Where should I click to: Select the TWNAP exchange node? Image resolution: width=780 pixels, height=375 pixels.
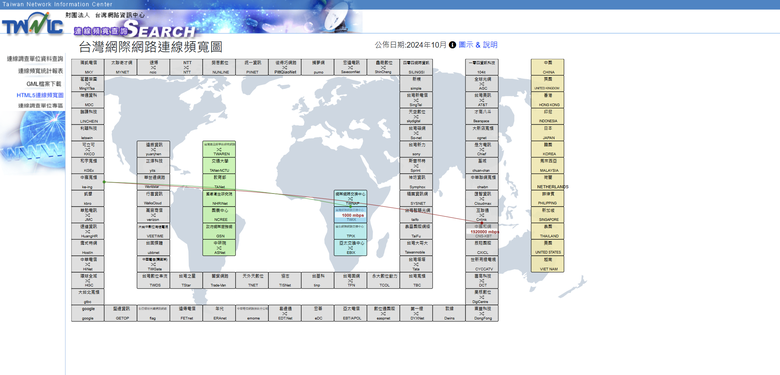[351, 198]
